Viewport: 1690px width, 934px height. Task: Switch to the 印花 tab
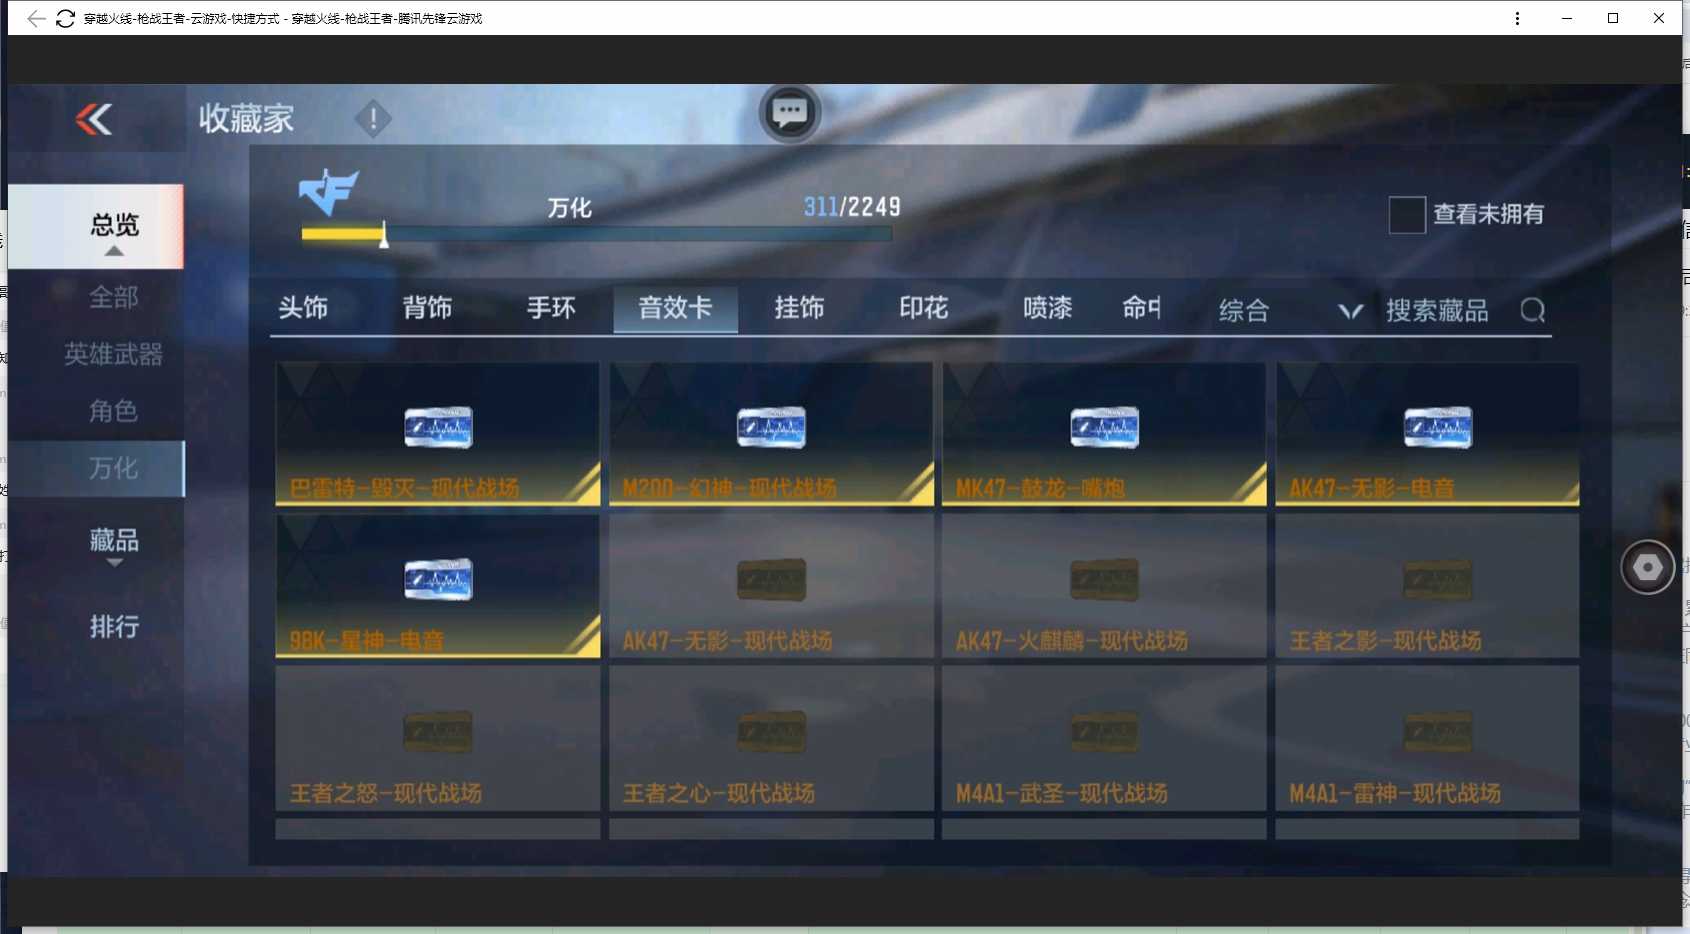(x=923, y=308)
